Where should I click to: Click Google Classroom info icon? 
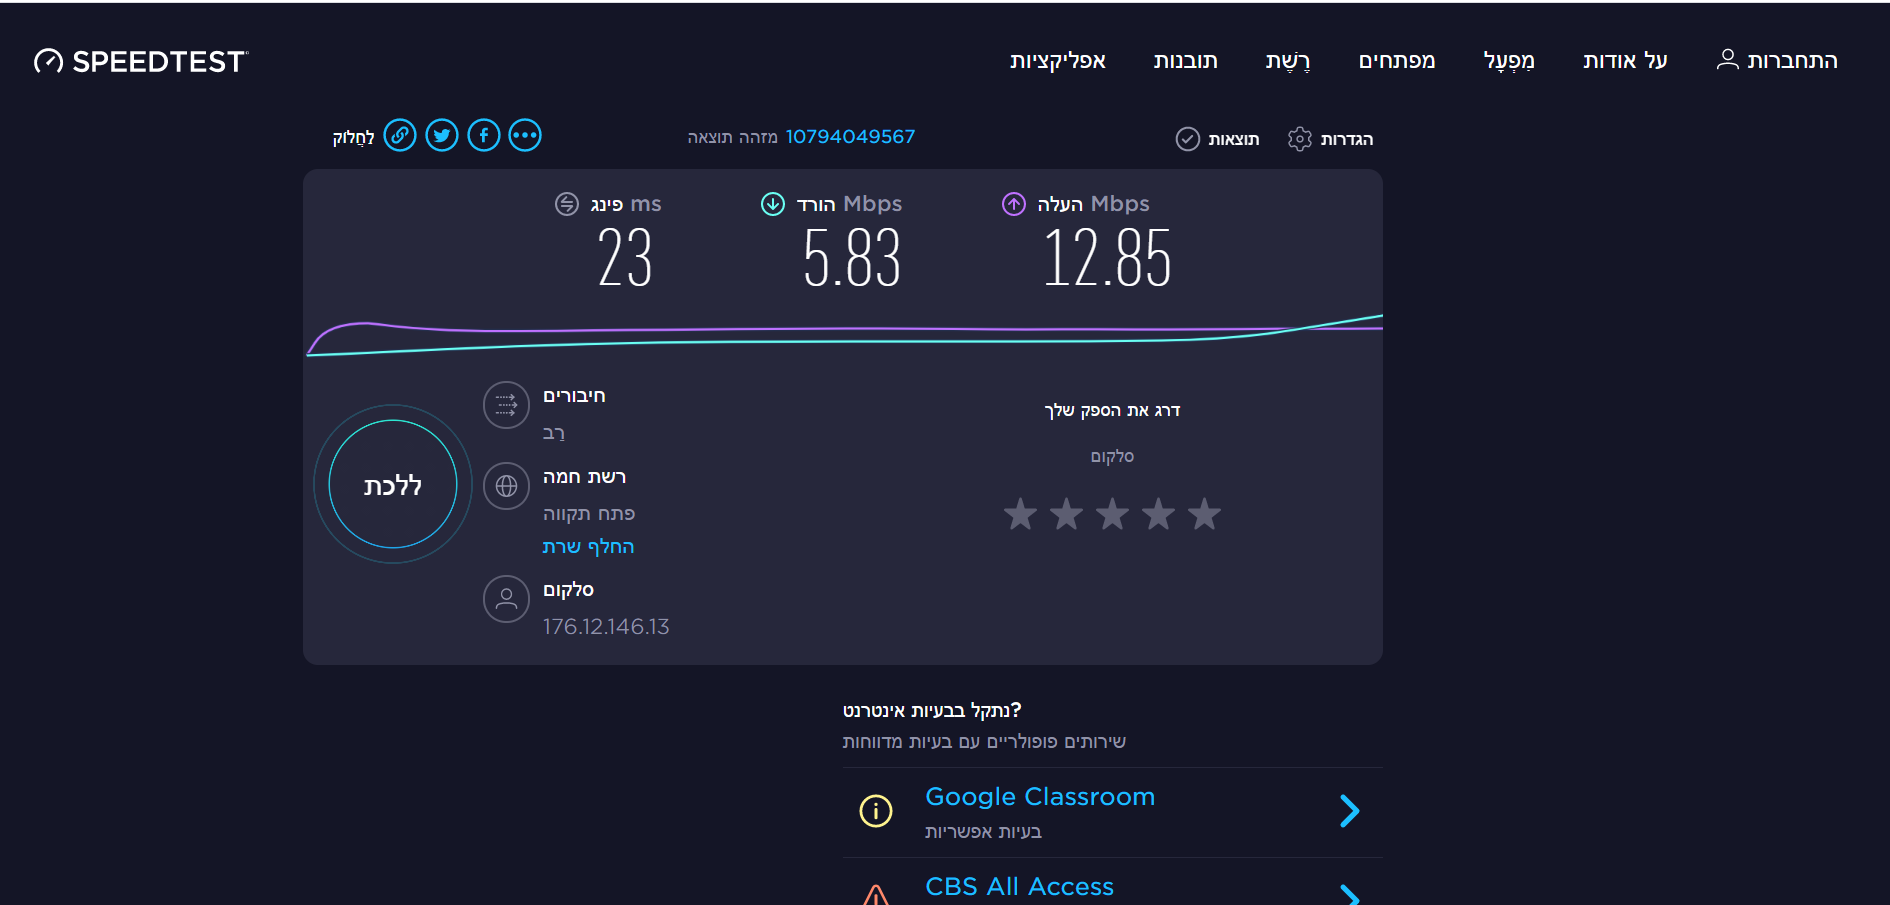point(876,811)
